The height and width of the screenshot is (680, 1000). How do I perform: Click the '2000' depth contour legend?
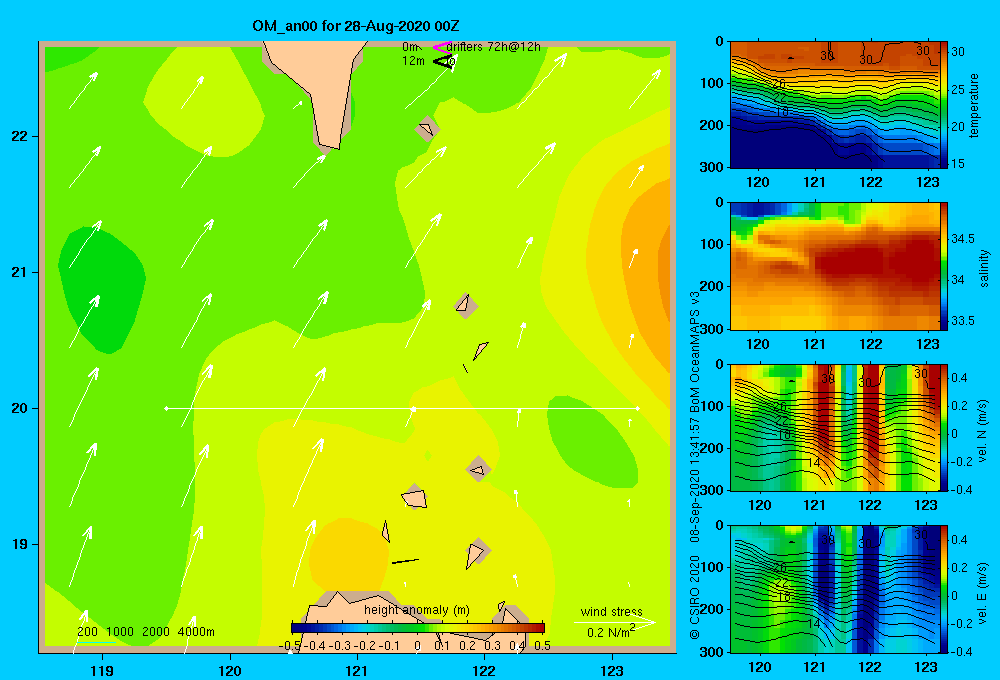[156, 632]
